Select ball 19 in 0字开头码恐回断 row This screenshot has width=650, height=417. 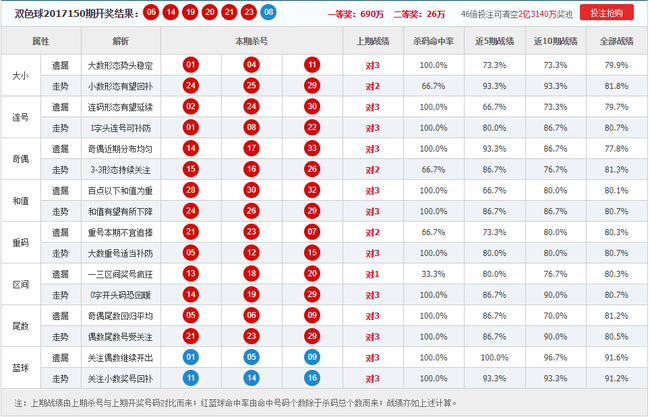[251, 295]
